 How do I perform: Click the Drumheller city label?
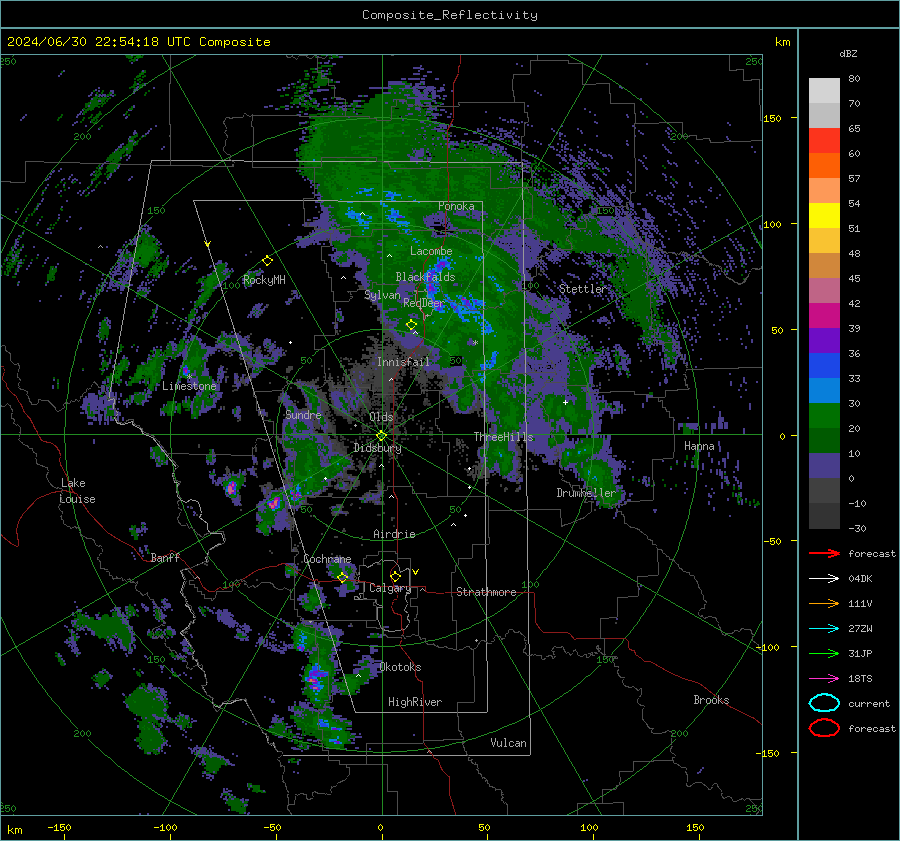click(586, 493)
